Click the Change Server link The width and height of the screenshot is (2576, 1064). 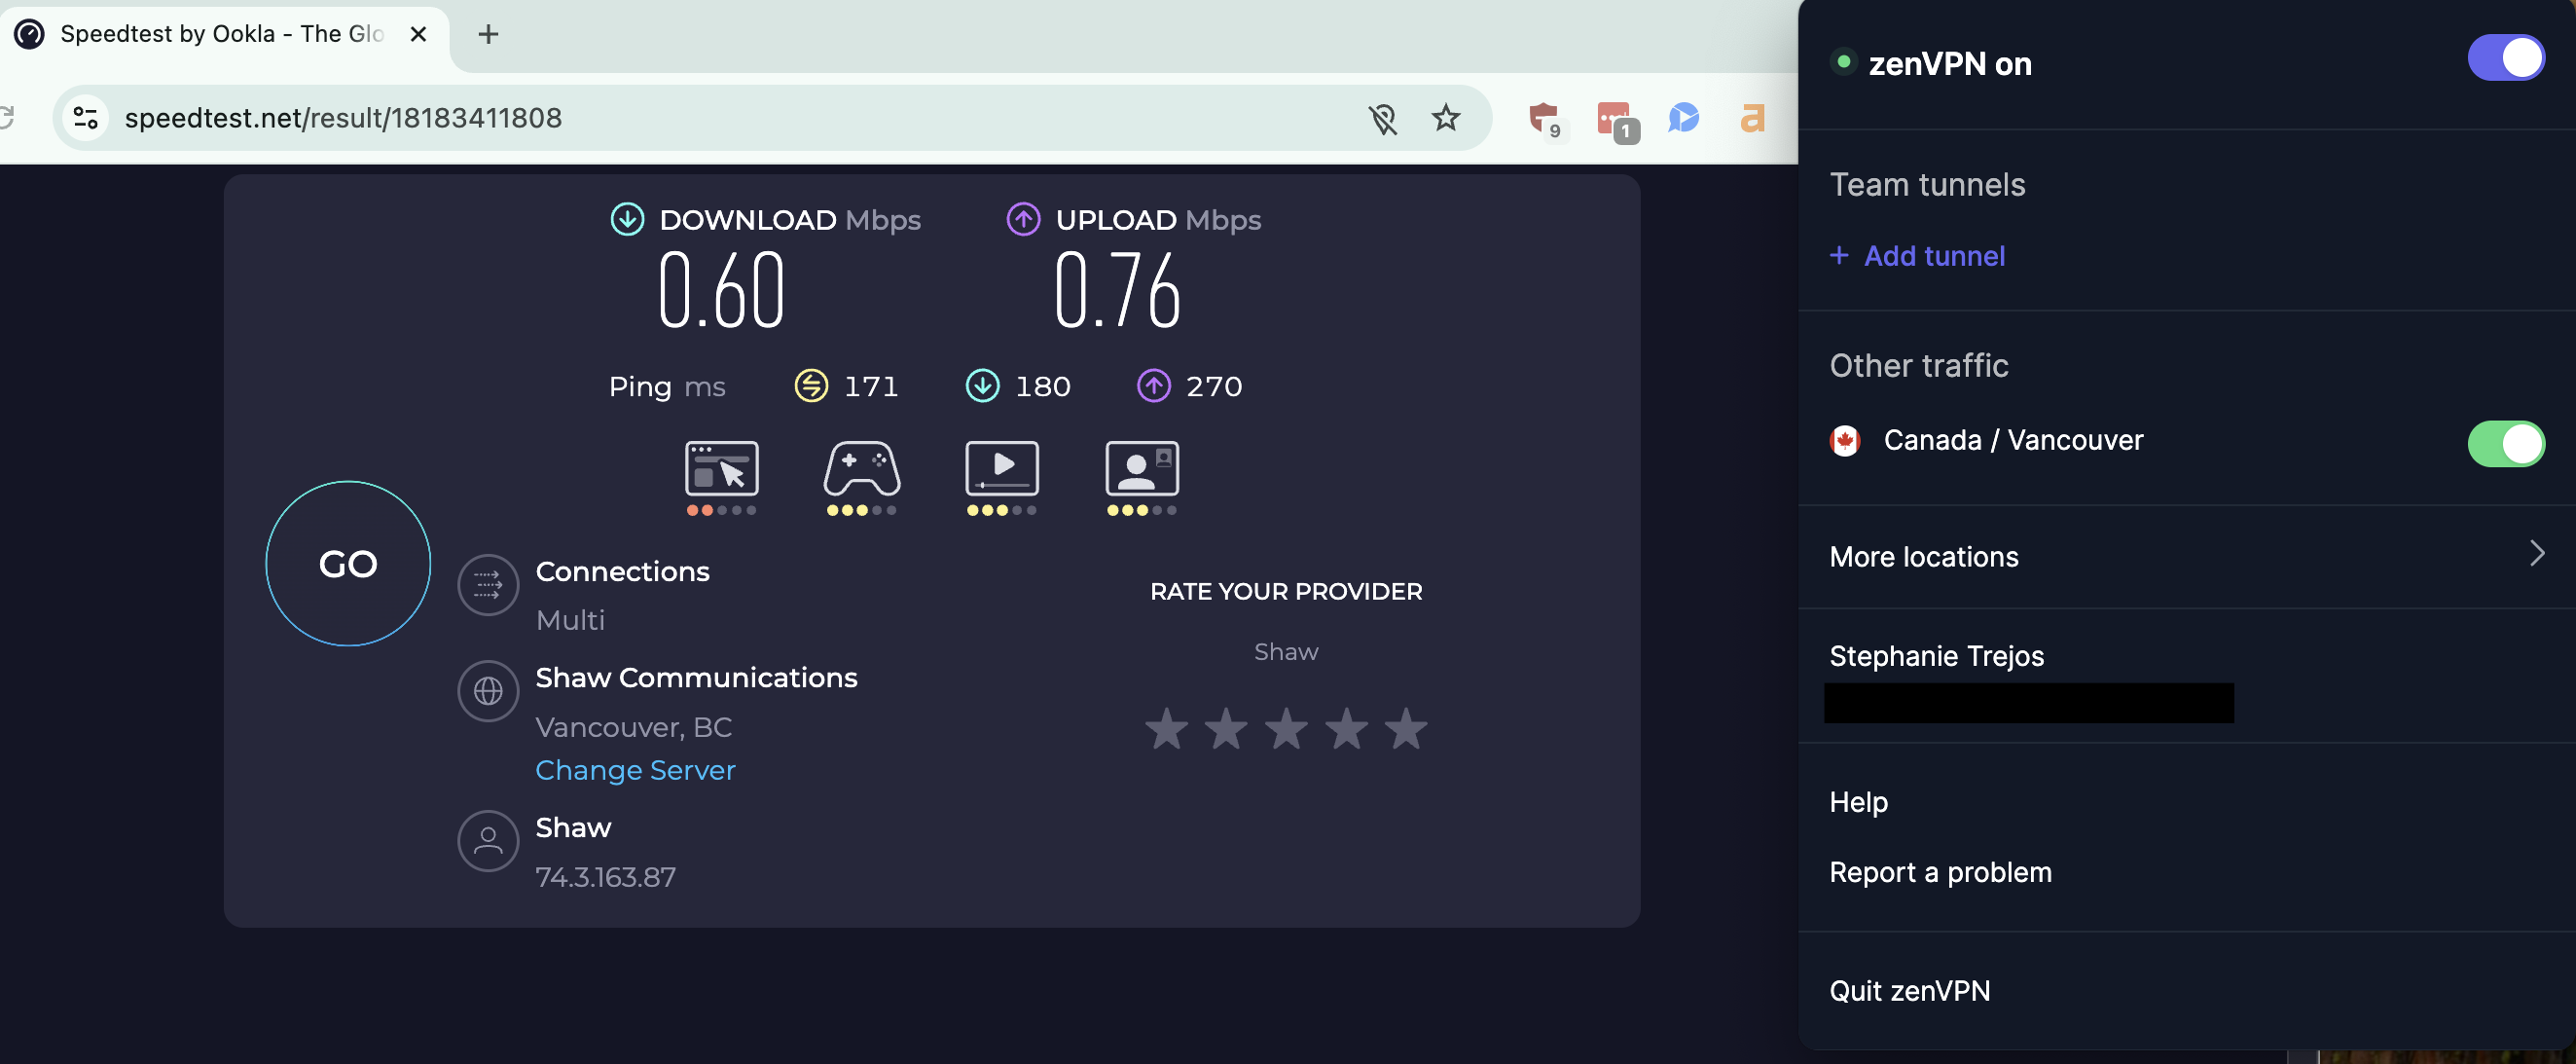click(635, 770)
